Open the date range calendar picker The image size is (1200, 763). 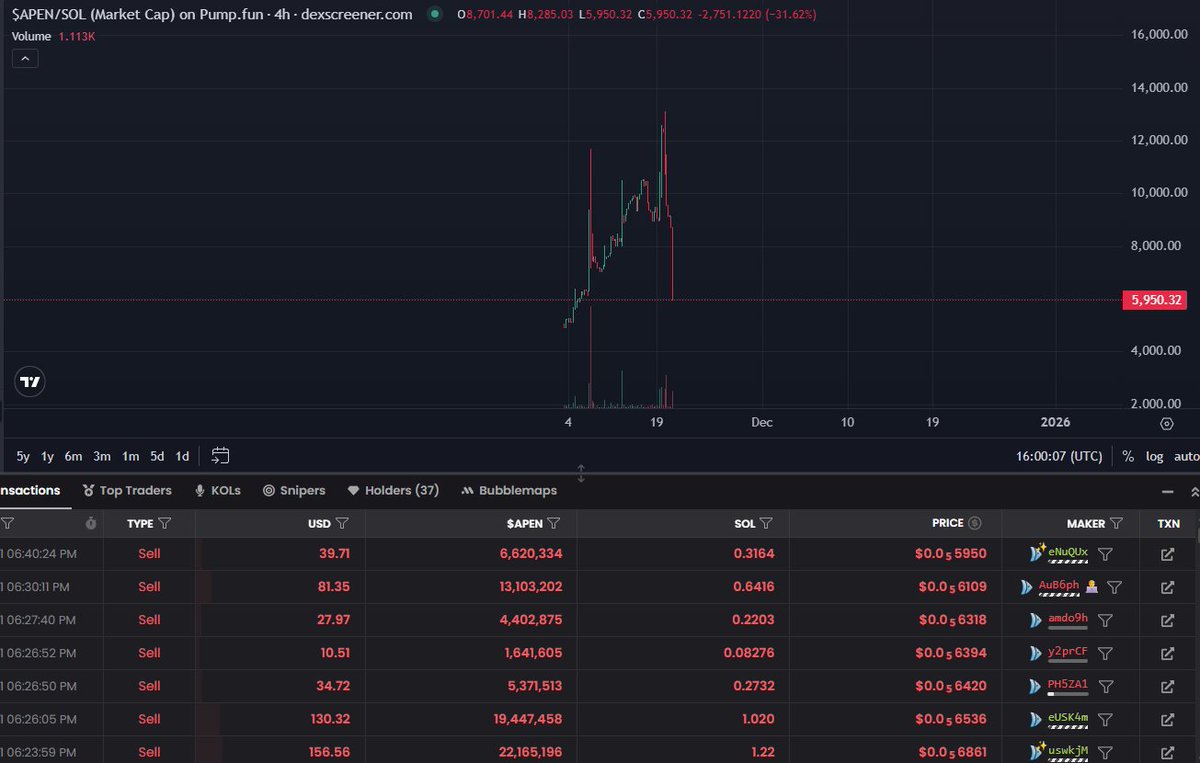[x=221, y=456]
